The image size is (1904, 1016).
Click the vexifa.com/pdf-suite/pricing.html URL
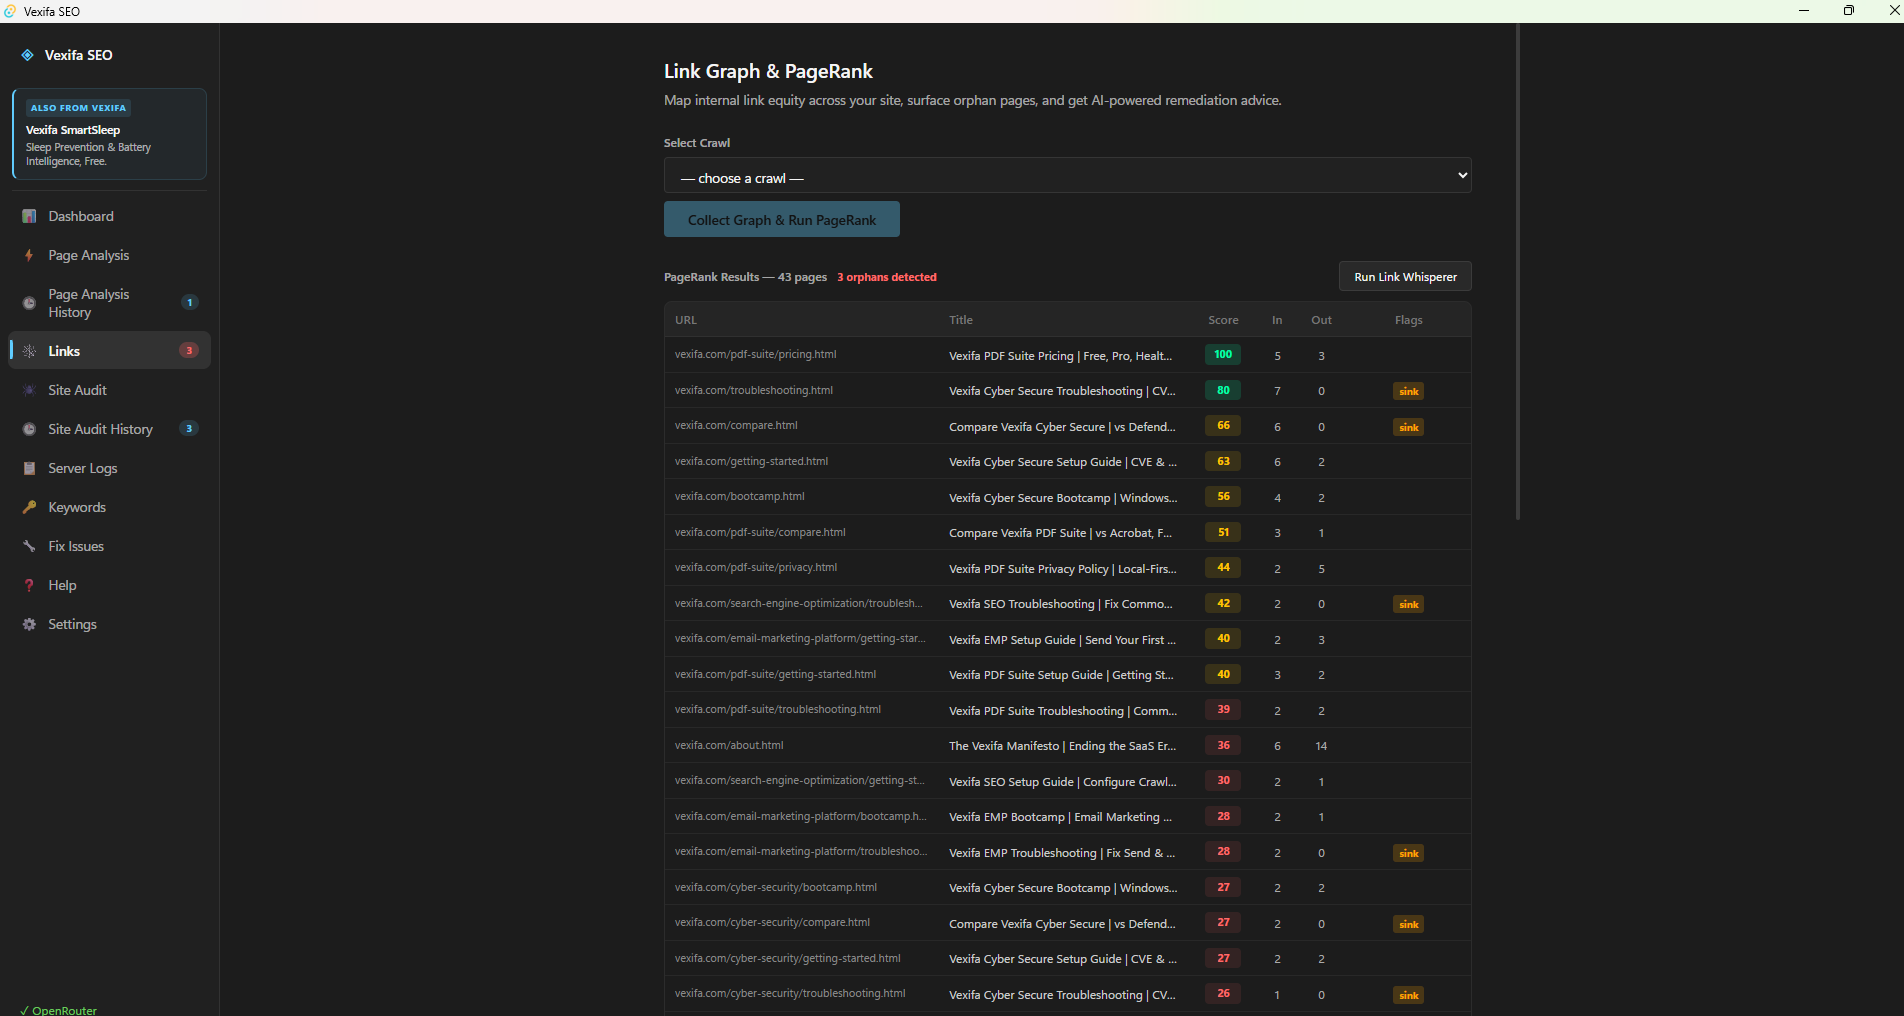755,354
